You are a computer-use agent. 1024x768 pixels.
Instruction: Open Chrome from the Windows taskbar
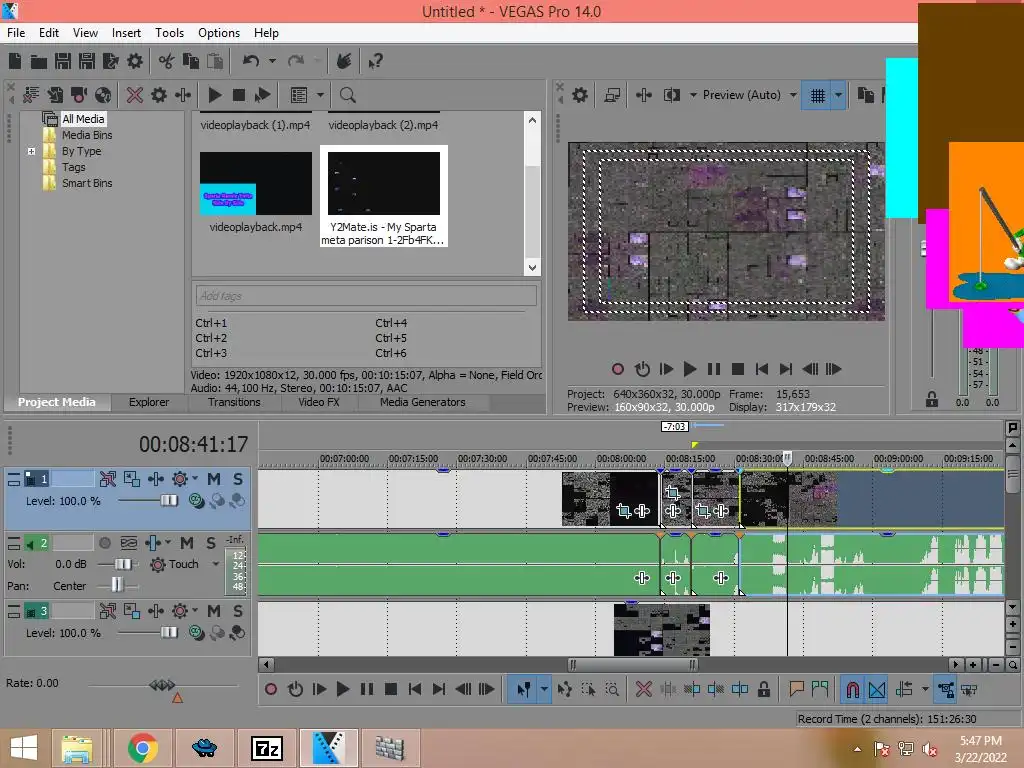tap(142, 748)
